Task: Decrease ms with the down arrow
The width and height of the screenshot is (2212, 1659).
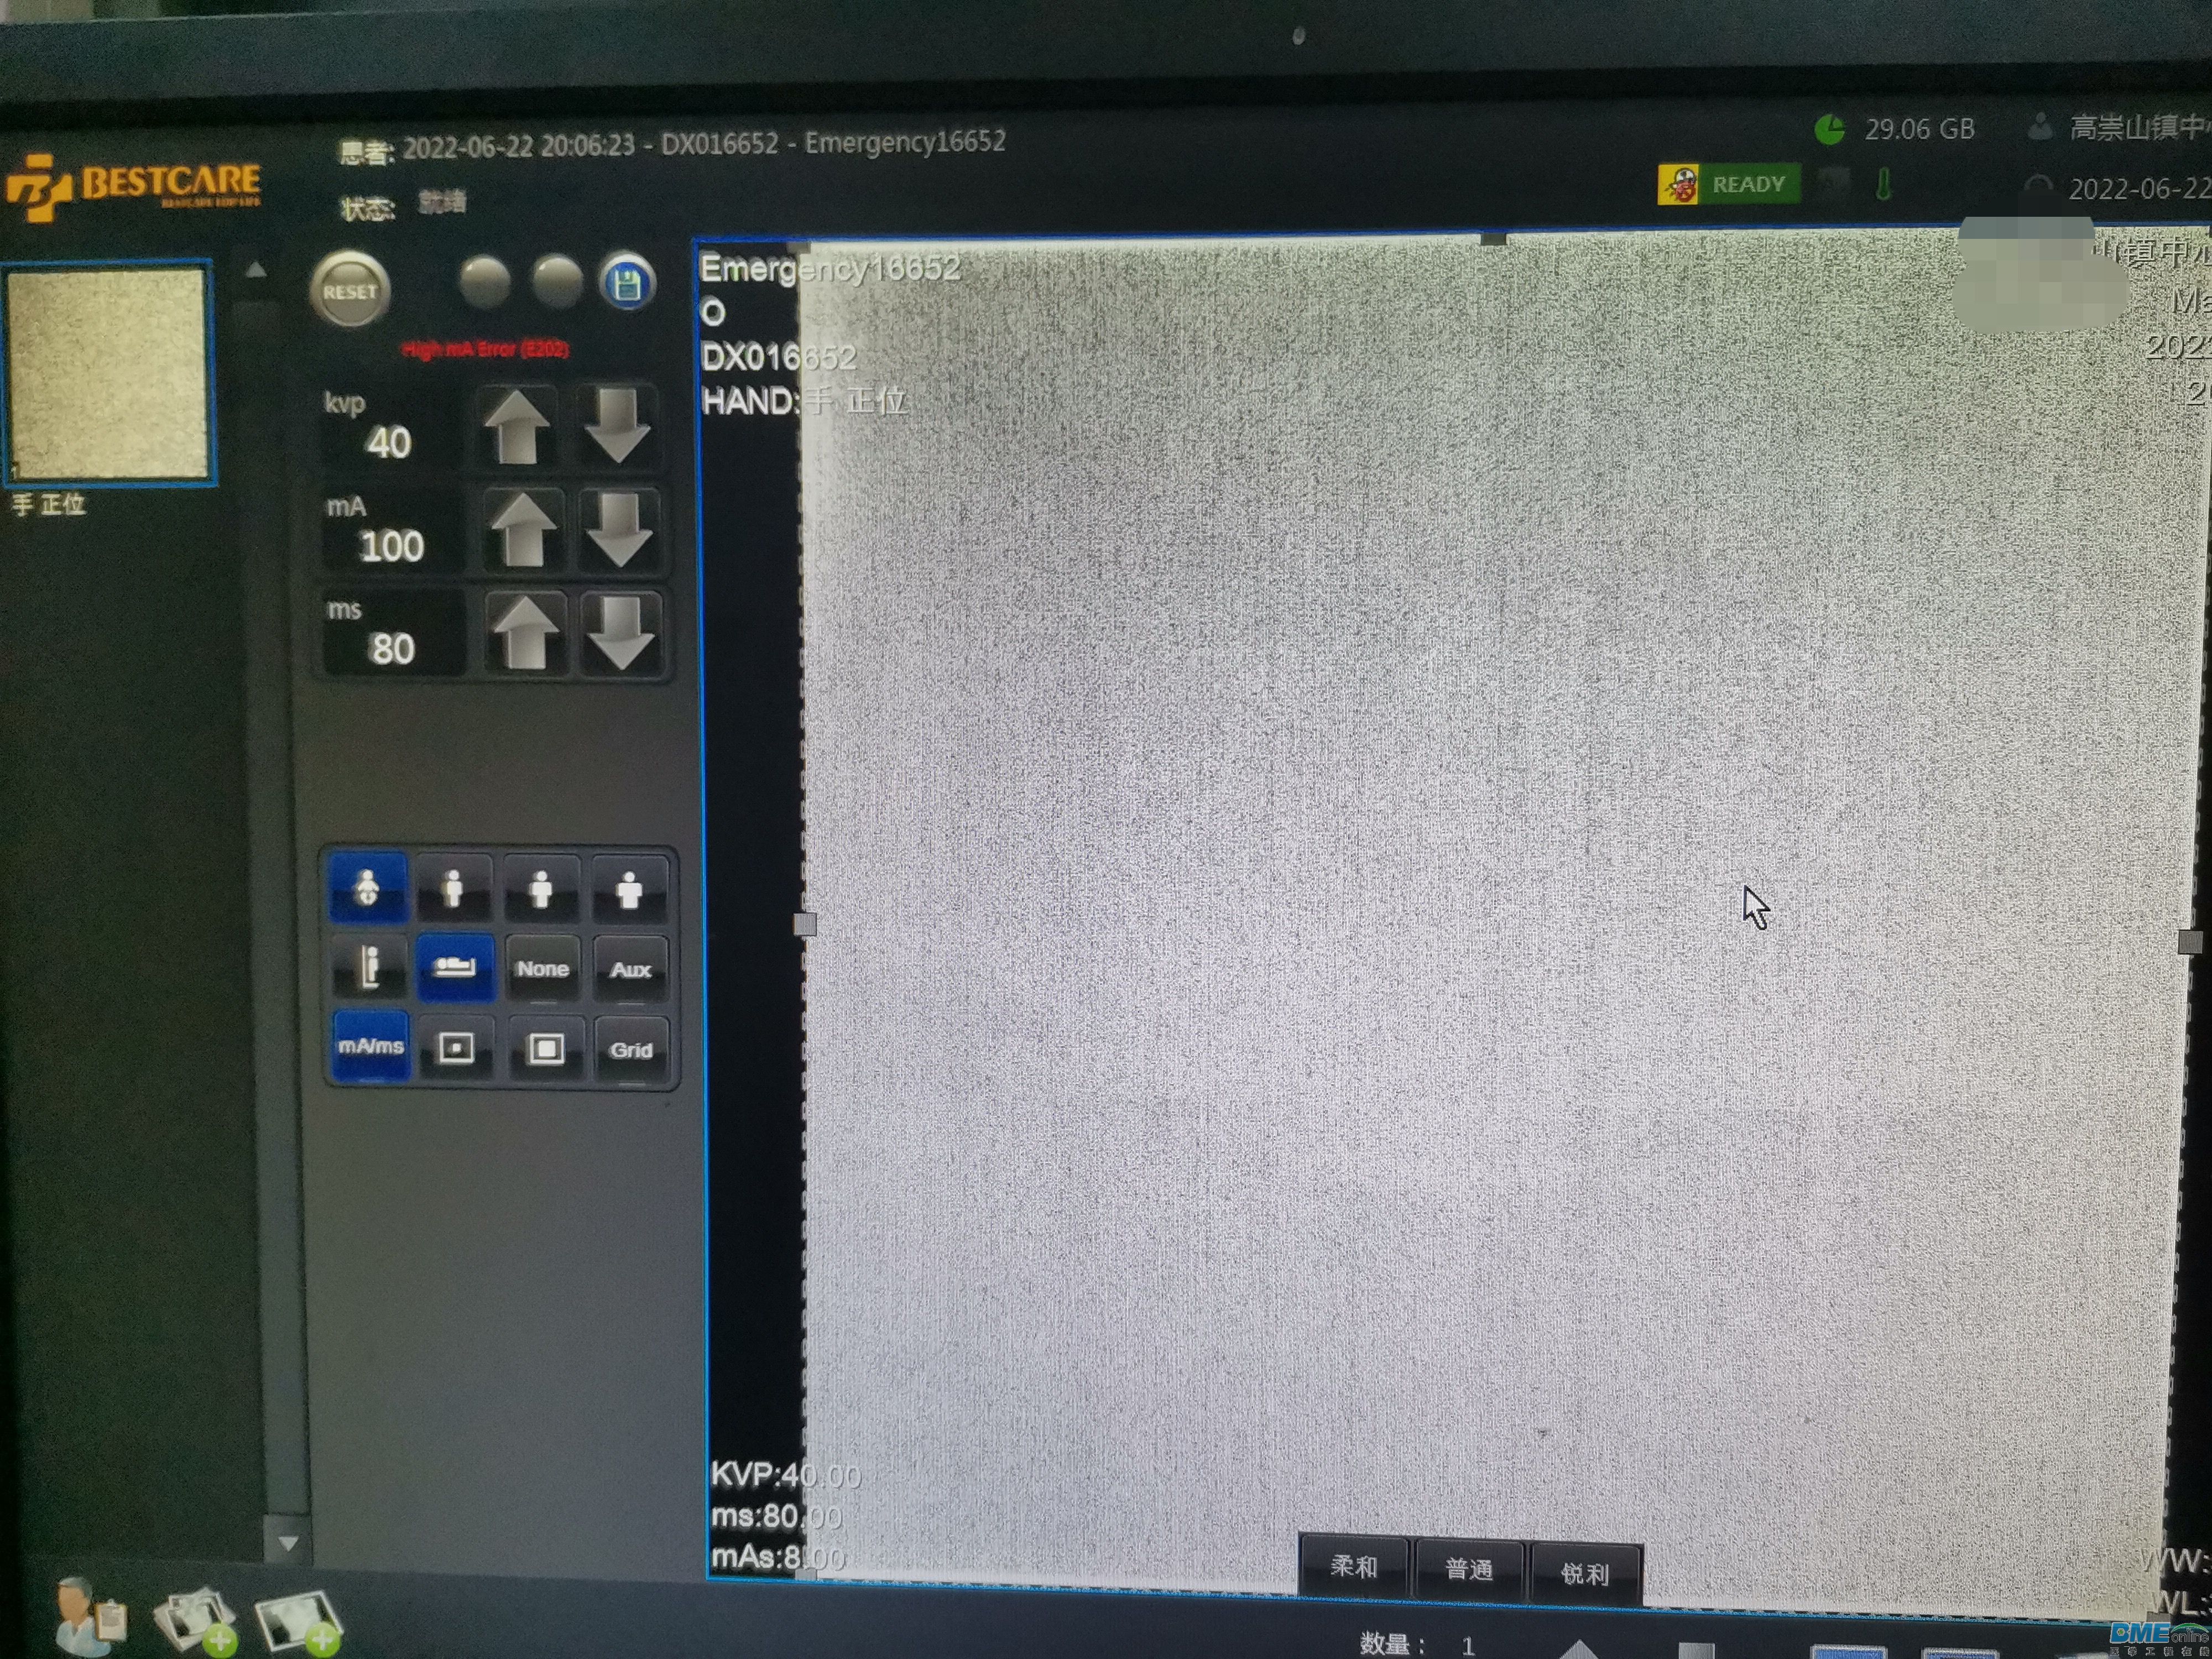Action: [x=621, y=634]
